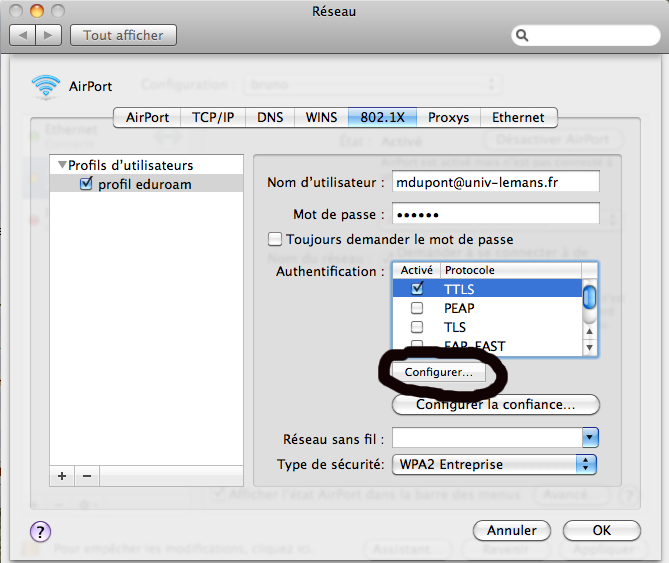The height and width of the screenshot is (563, 669).
Task: Enable the PEAP protocol checkbox
Action: coord(417,308)
